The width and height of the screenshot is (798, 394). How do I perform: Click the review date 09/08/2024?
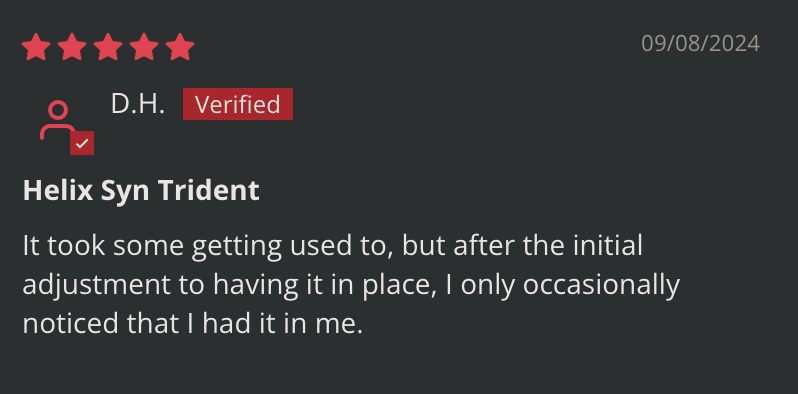click(701, 44)
